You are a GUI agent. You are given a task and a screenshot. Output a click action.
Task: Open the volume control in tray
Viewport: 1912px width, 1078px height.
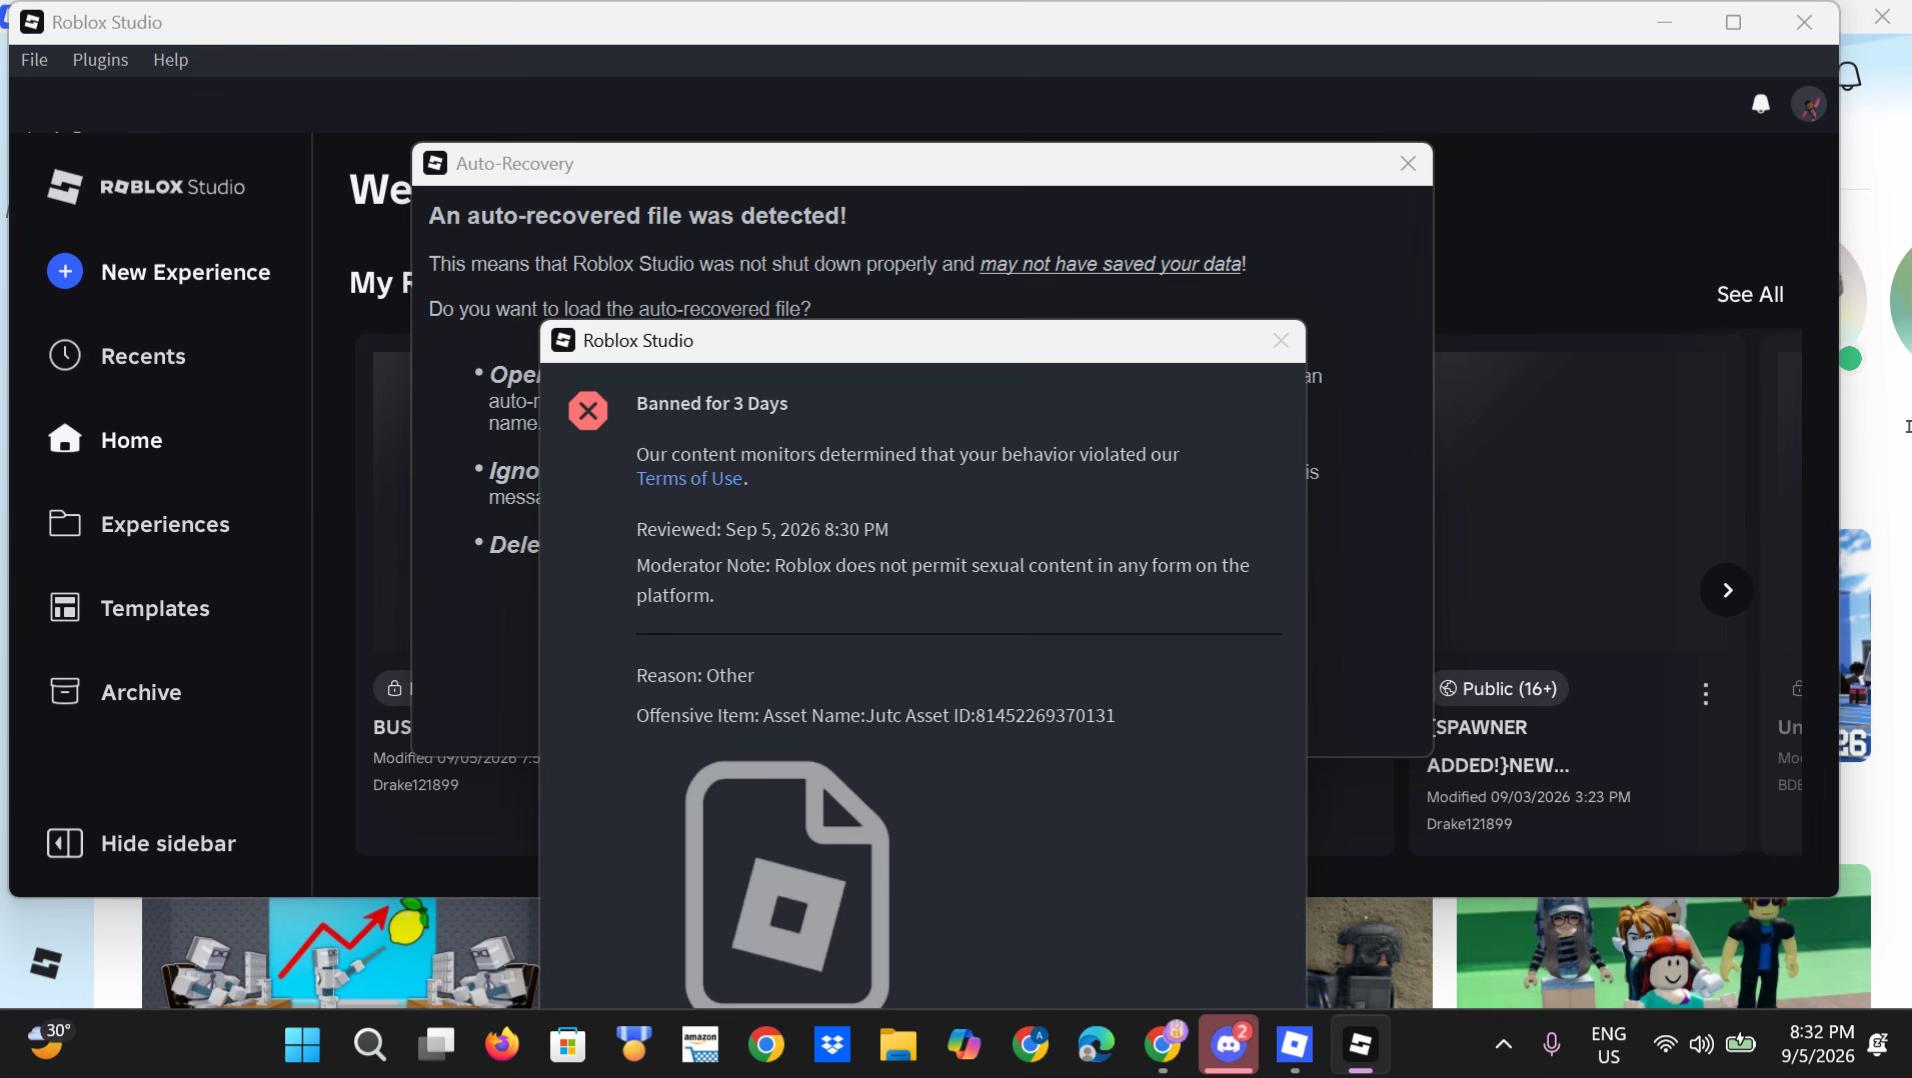(1701, 1045)
